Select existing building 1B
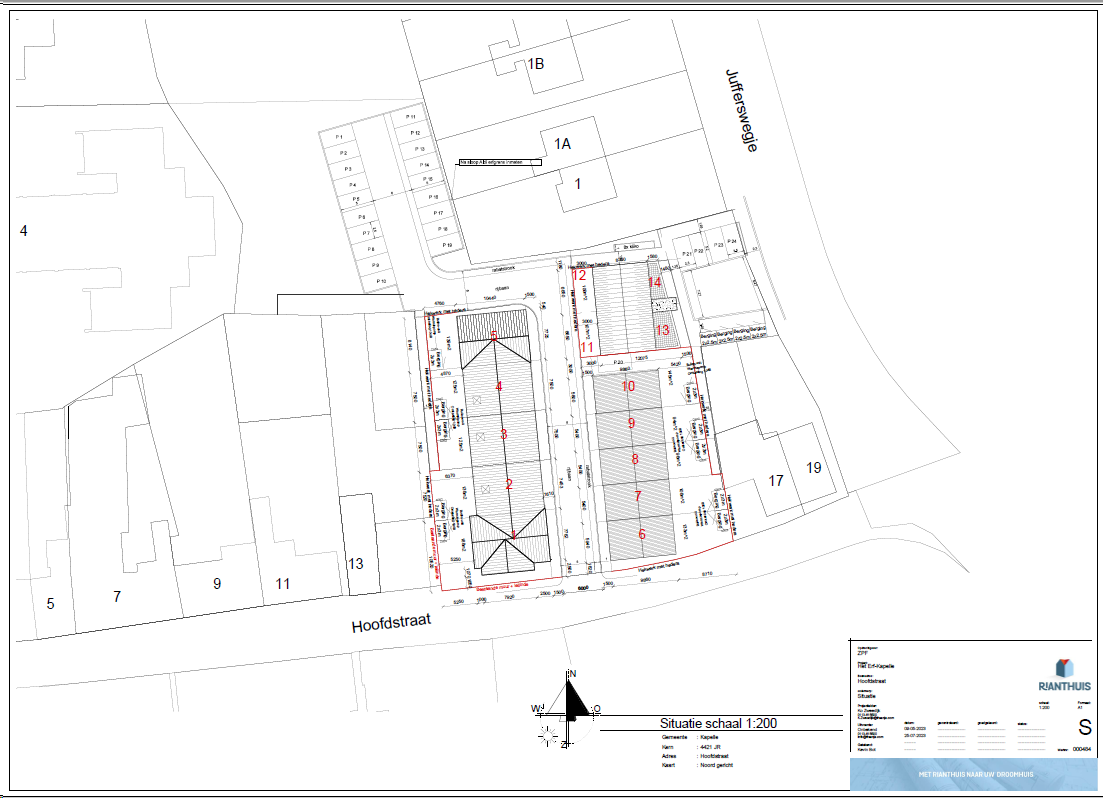The image size is (1103, 798). [x=535, y=64]
